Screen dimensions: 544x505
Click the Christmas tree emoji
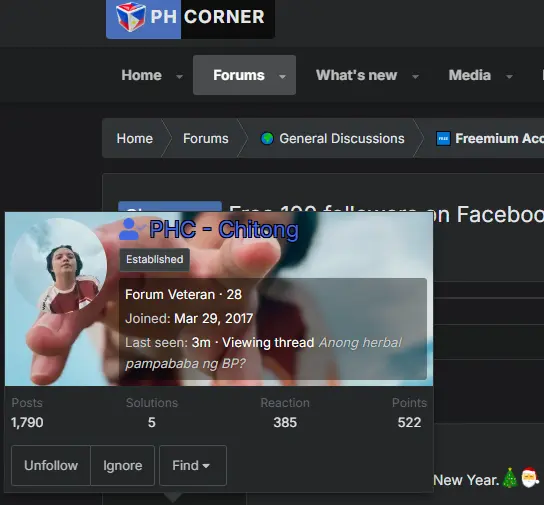[510, 478]
